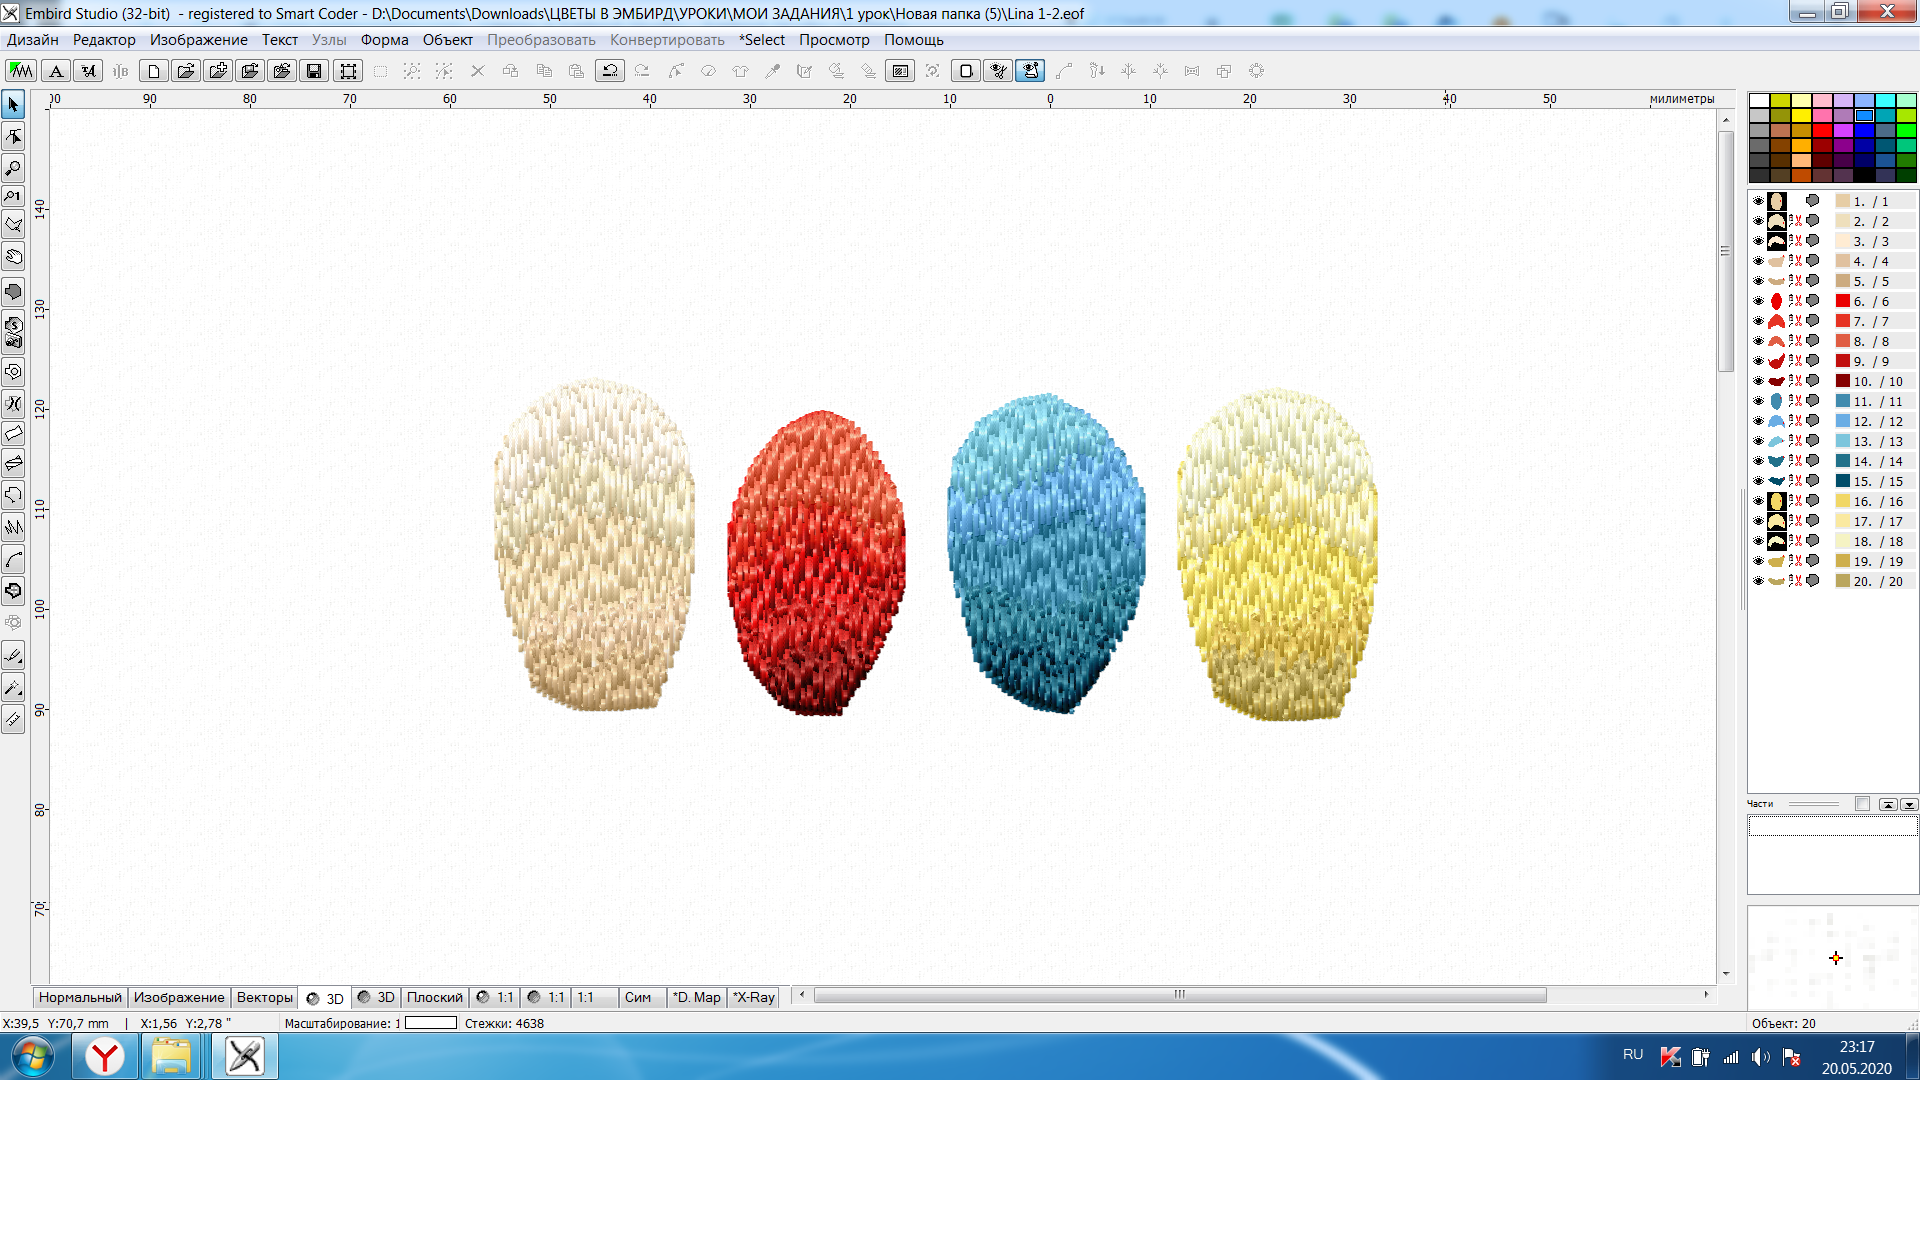Select the arrow selection tool in left toolbar
1920x1239 pixels.
tap(13, 104)
